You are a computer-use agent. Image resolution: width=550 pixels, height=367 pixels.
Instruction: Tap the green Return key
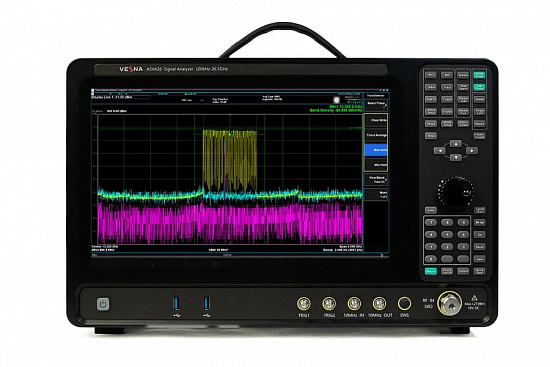point(431,271)
